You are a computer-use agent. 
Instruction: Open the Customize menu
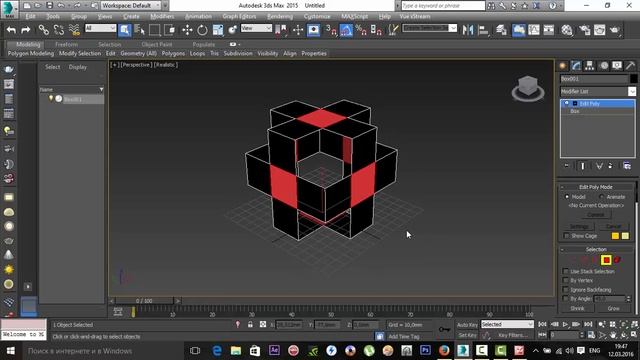[x=317, y=16]
